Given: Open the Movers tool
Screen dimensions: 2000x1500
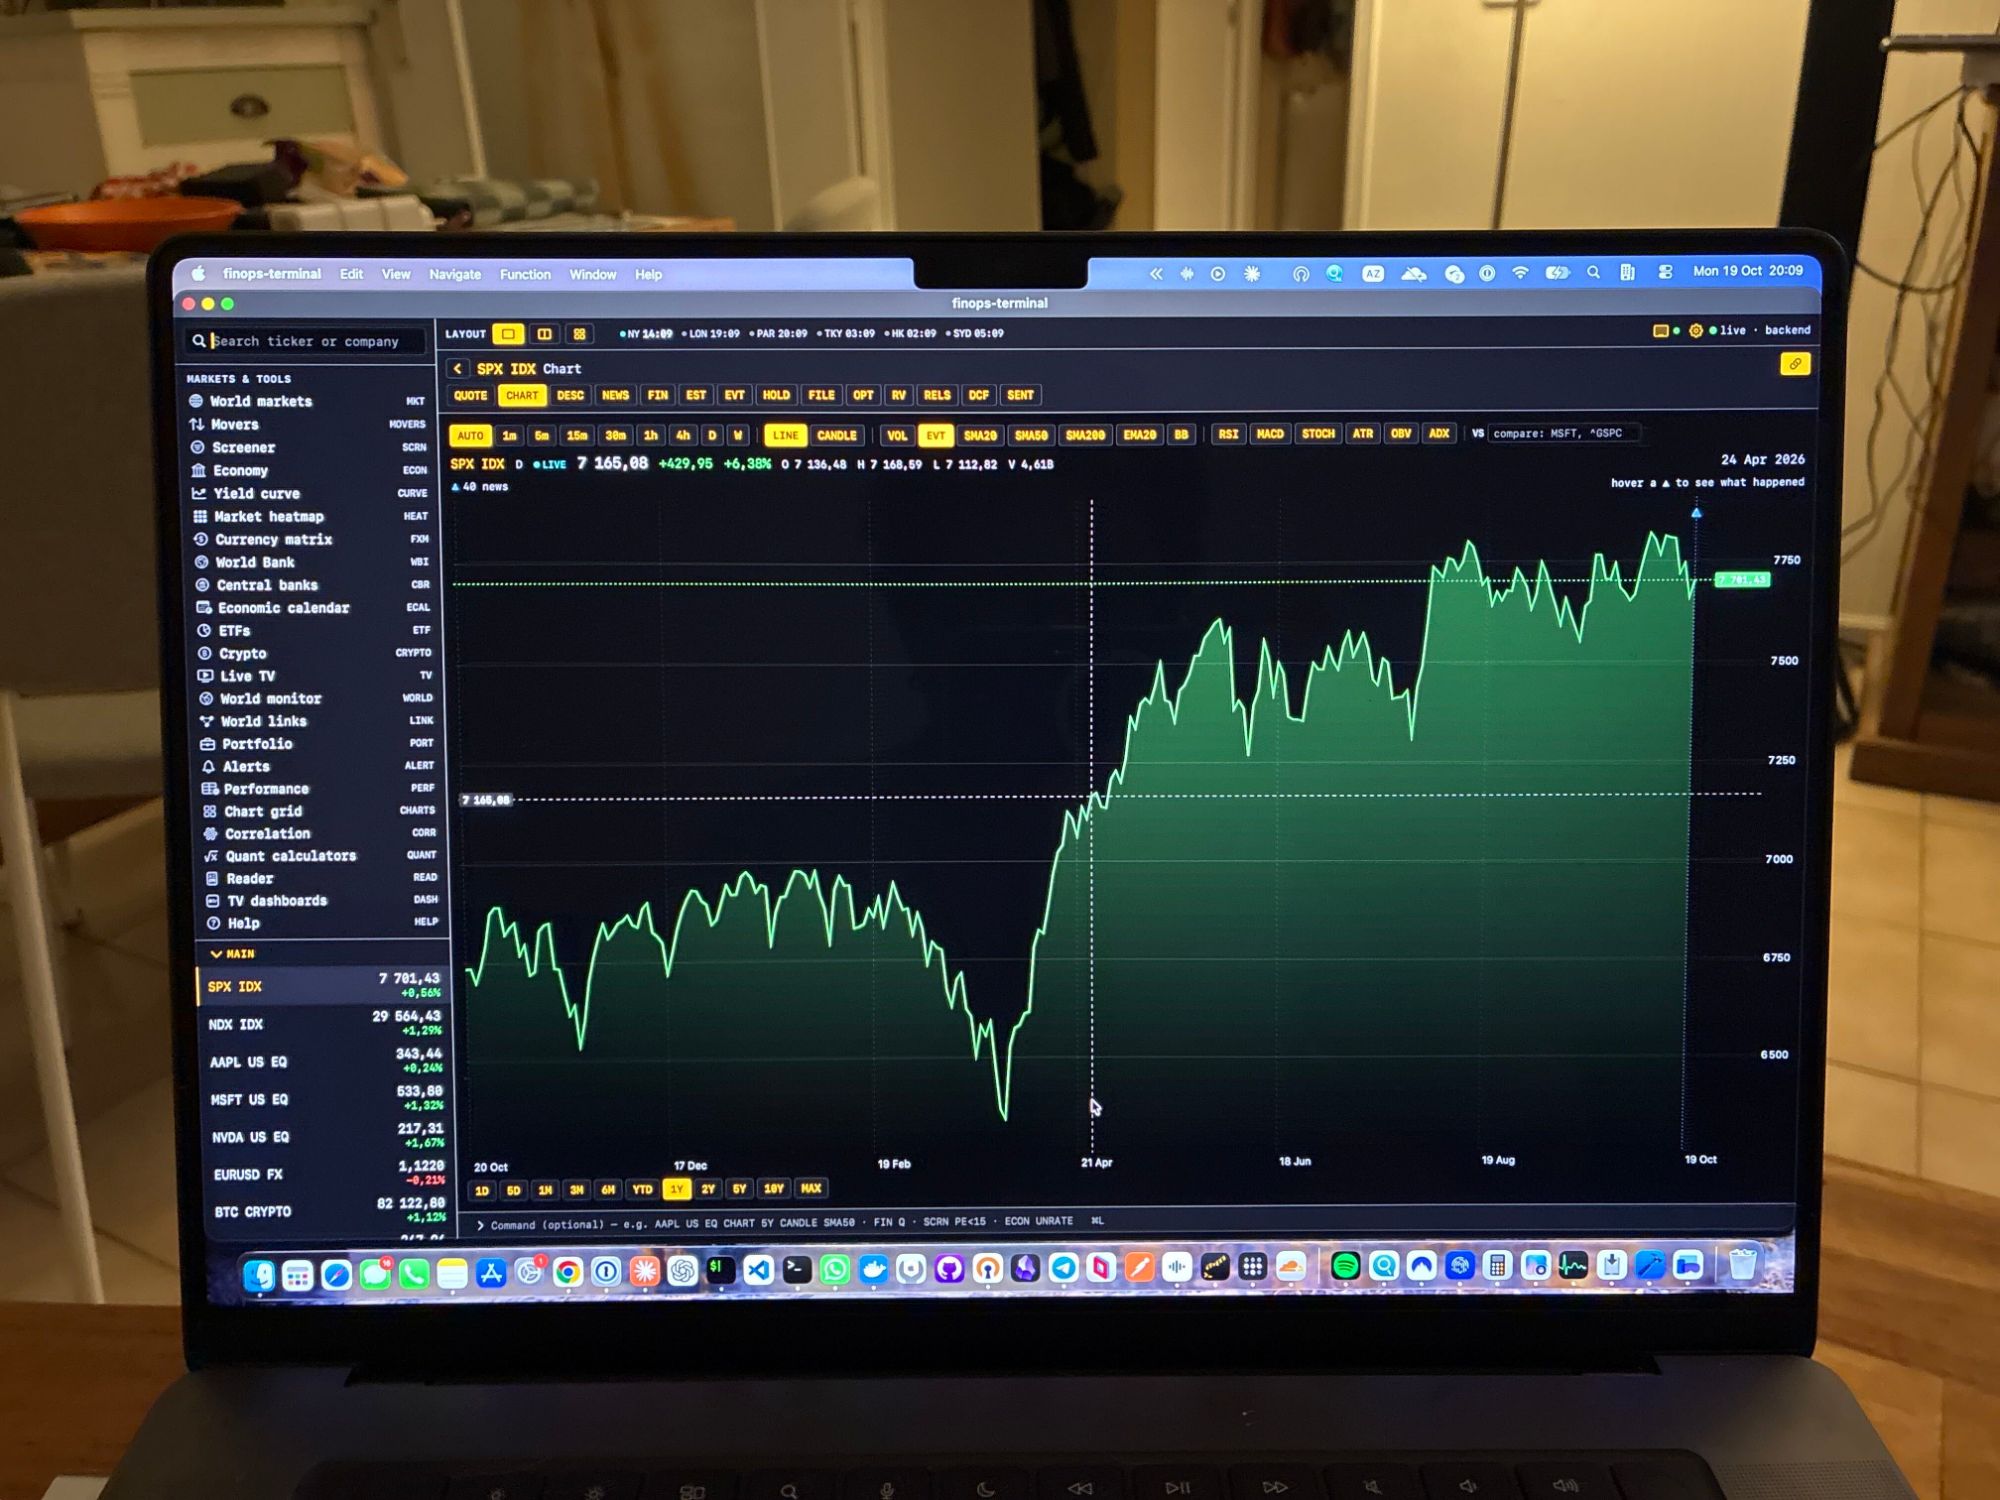Looking at the screenshot, I should click(x=309, y=424).
